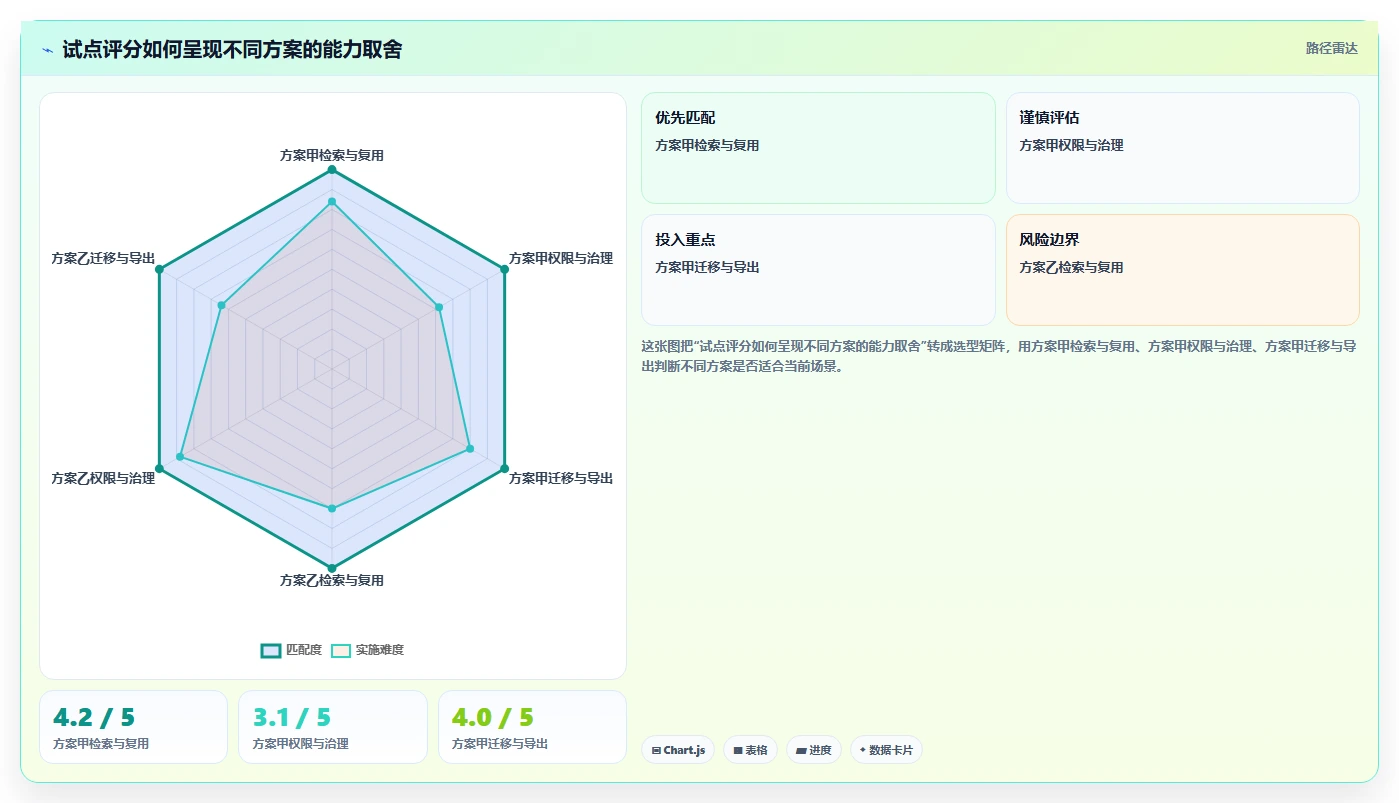Click 方案甲权限与治理 text in 谨慎评估 card
1399x803 pixels.
pos(1071,145)
